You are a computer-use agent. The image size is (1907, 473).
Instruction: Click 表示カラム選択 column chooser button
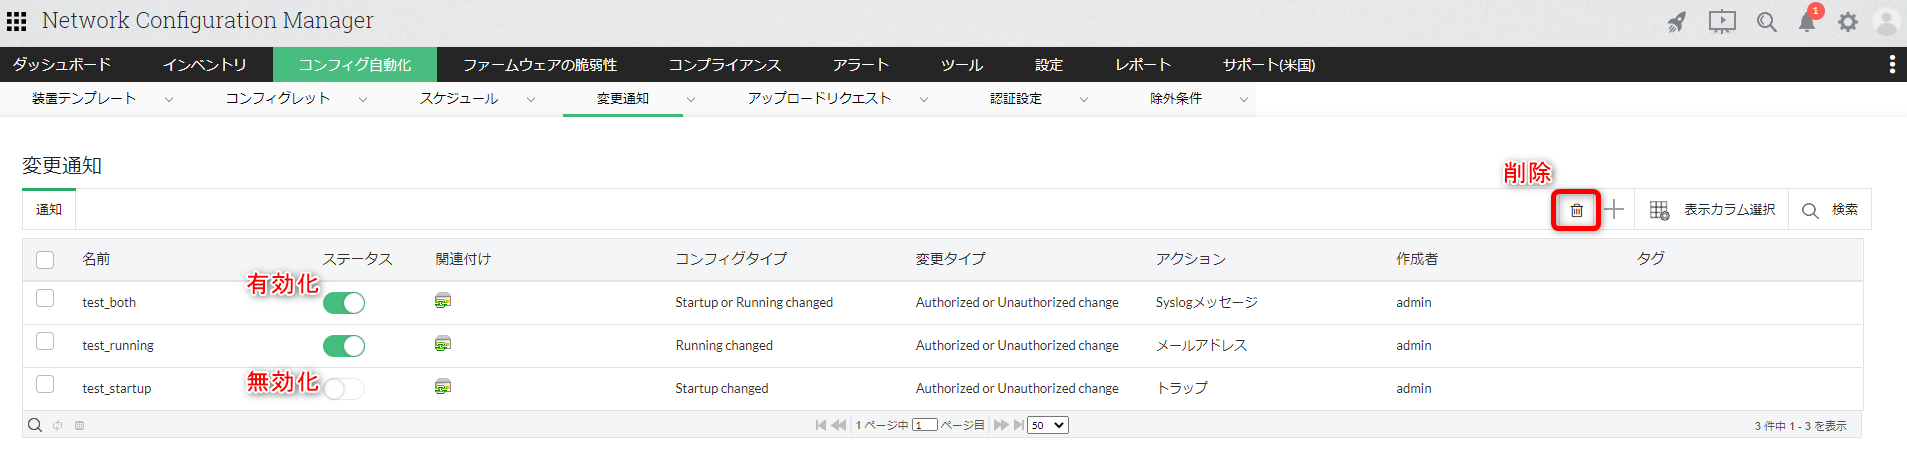click(1712, 210)
